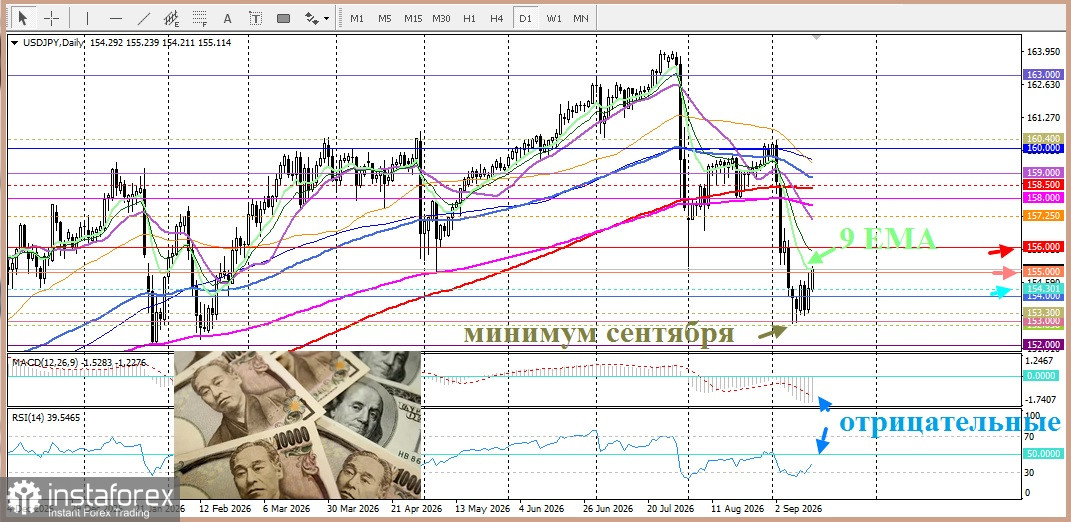Image resolution: width=1071 pixels, height=522 pixels.
Task: Choose the vertical line drawing tool
Action: click(x=87, y=18)
